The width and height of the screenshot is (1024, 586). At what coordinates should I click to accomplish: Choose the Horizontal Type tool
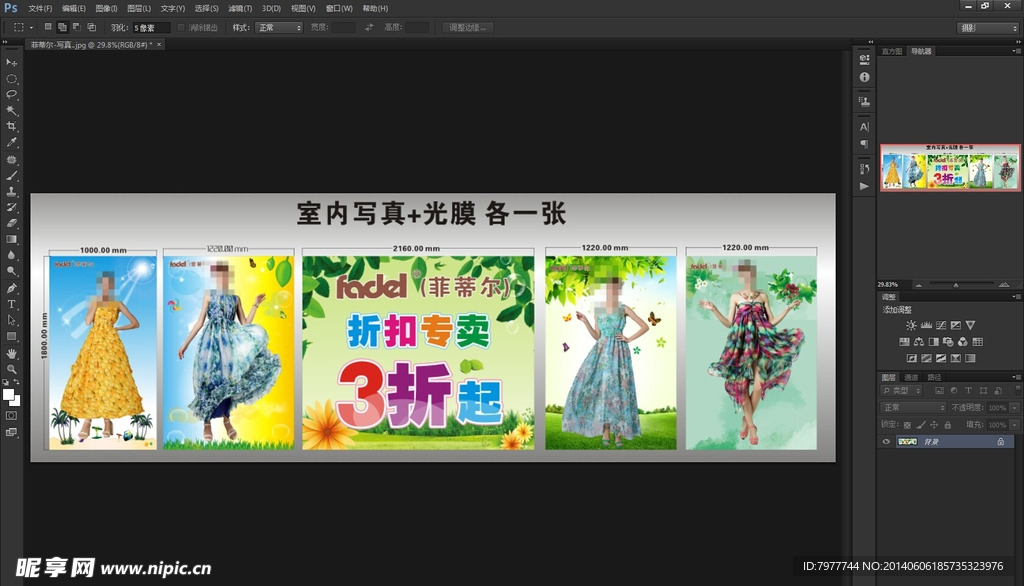coord(12,303)
